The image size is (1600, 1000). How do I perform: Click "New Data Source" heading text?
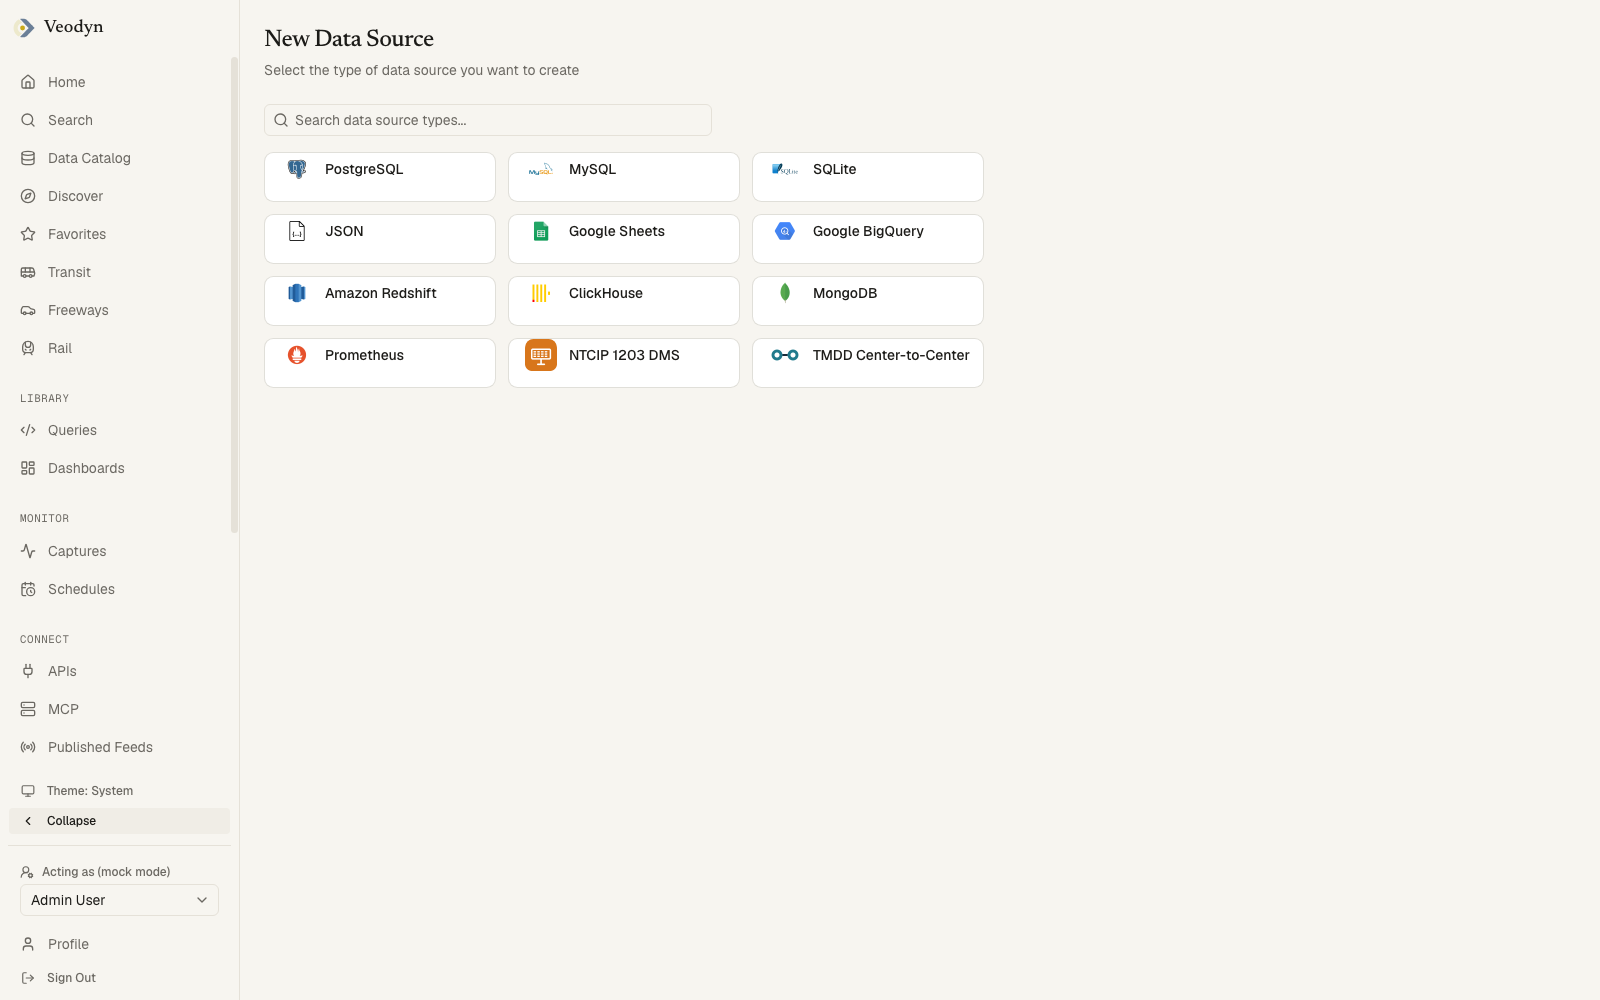coord(349,38)
